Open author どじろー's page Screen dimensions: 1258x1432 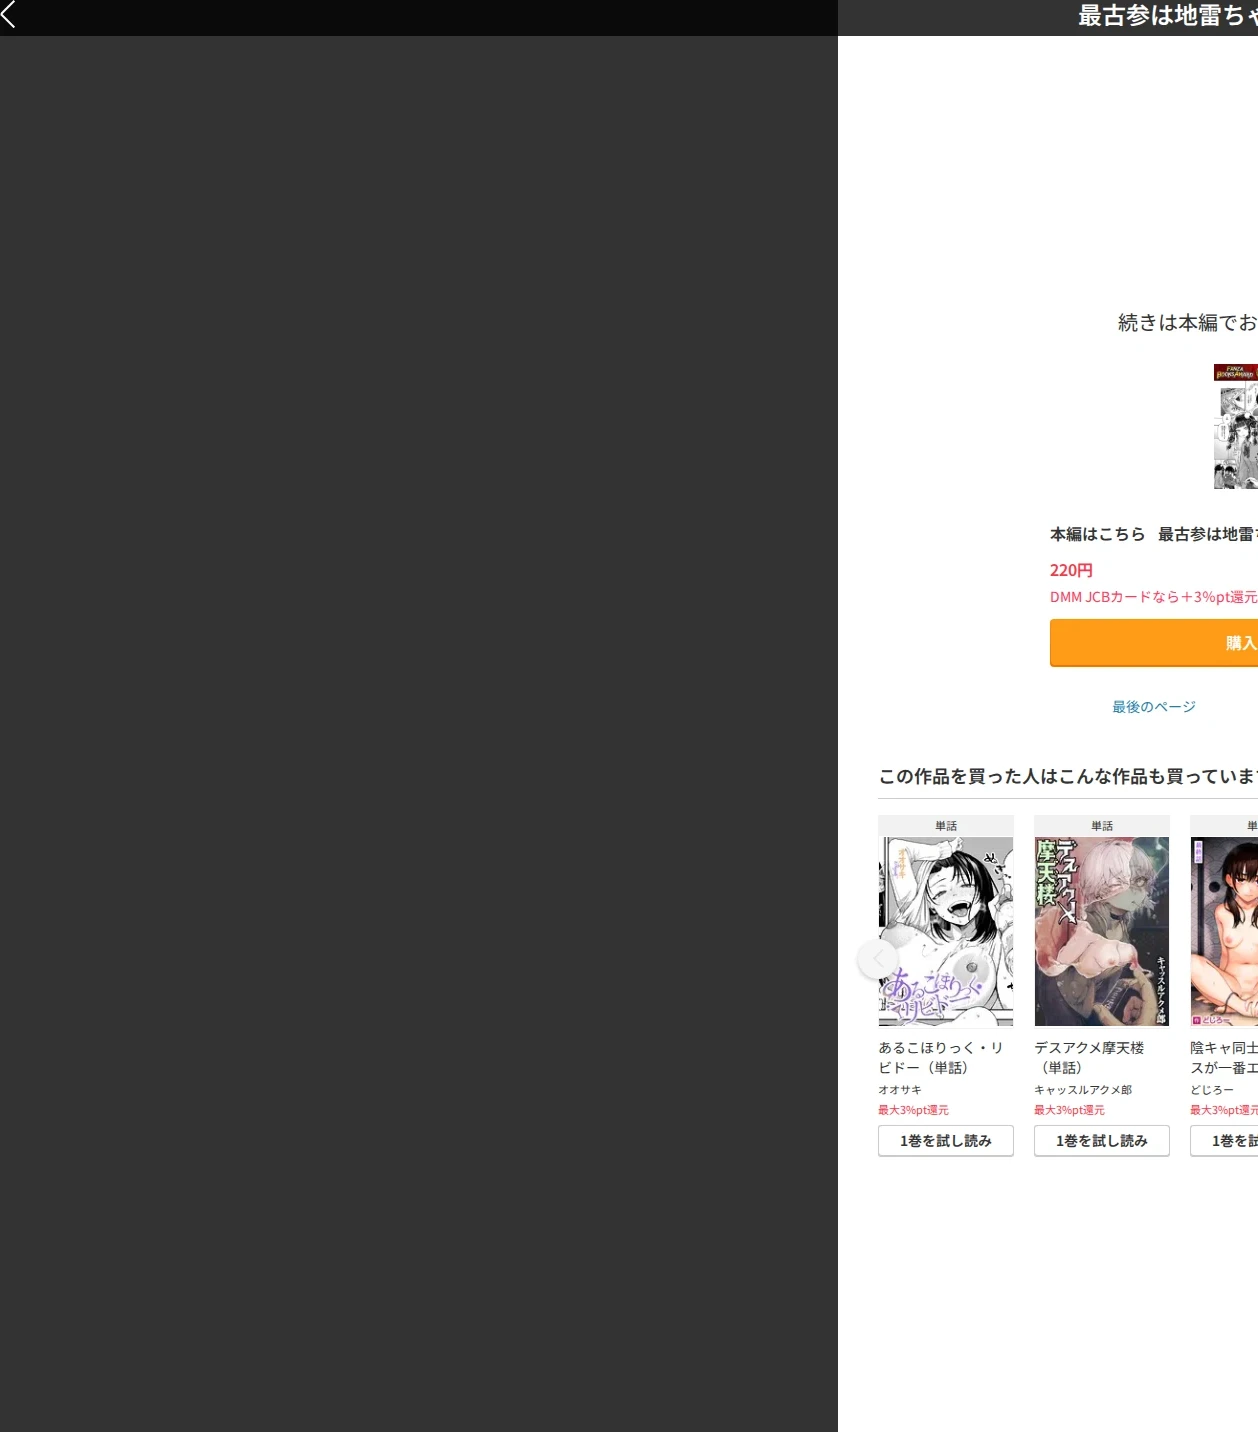(1212, 1090)
